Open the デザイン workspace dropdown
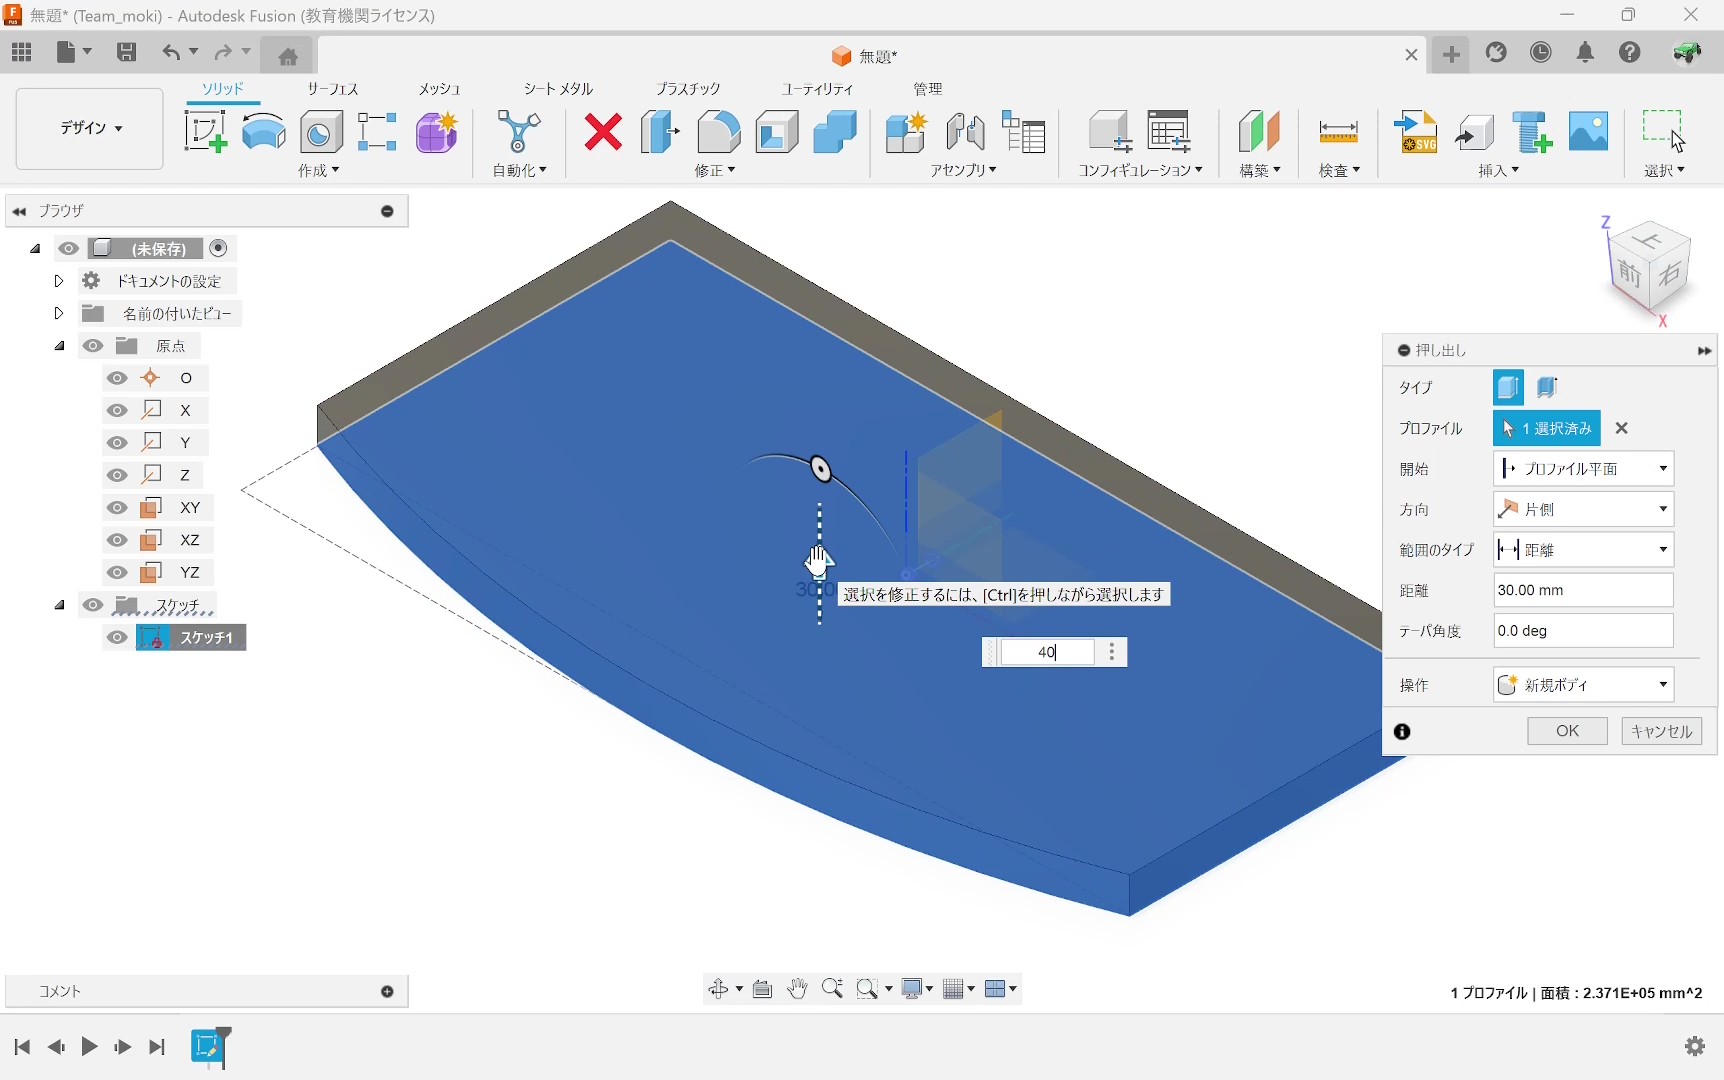This screenshot has height=1080, width=1724. (90, 128)
